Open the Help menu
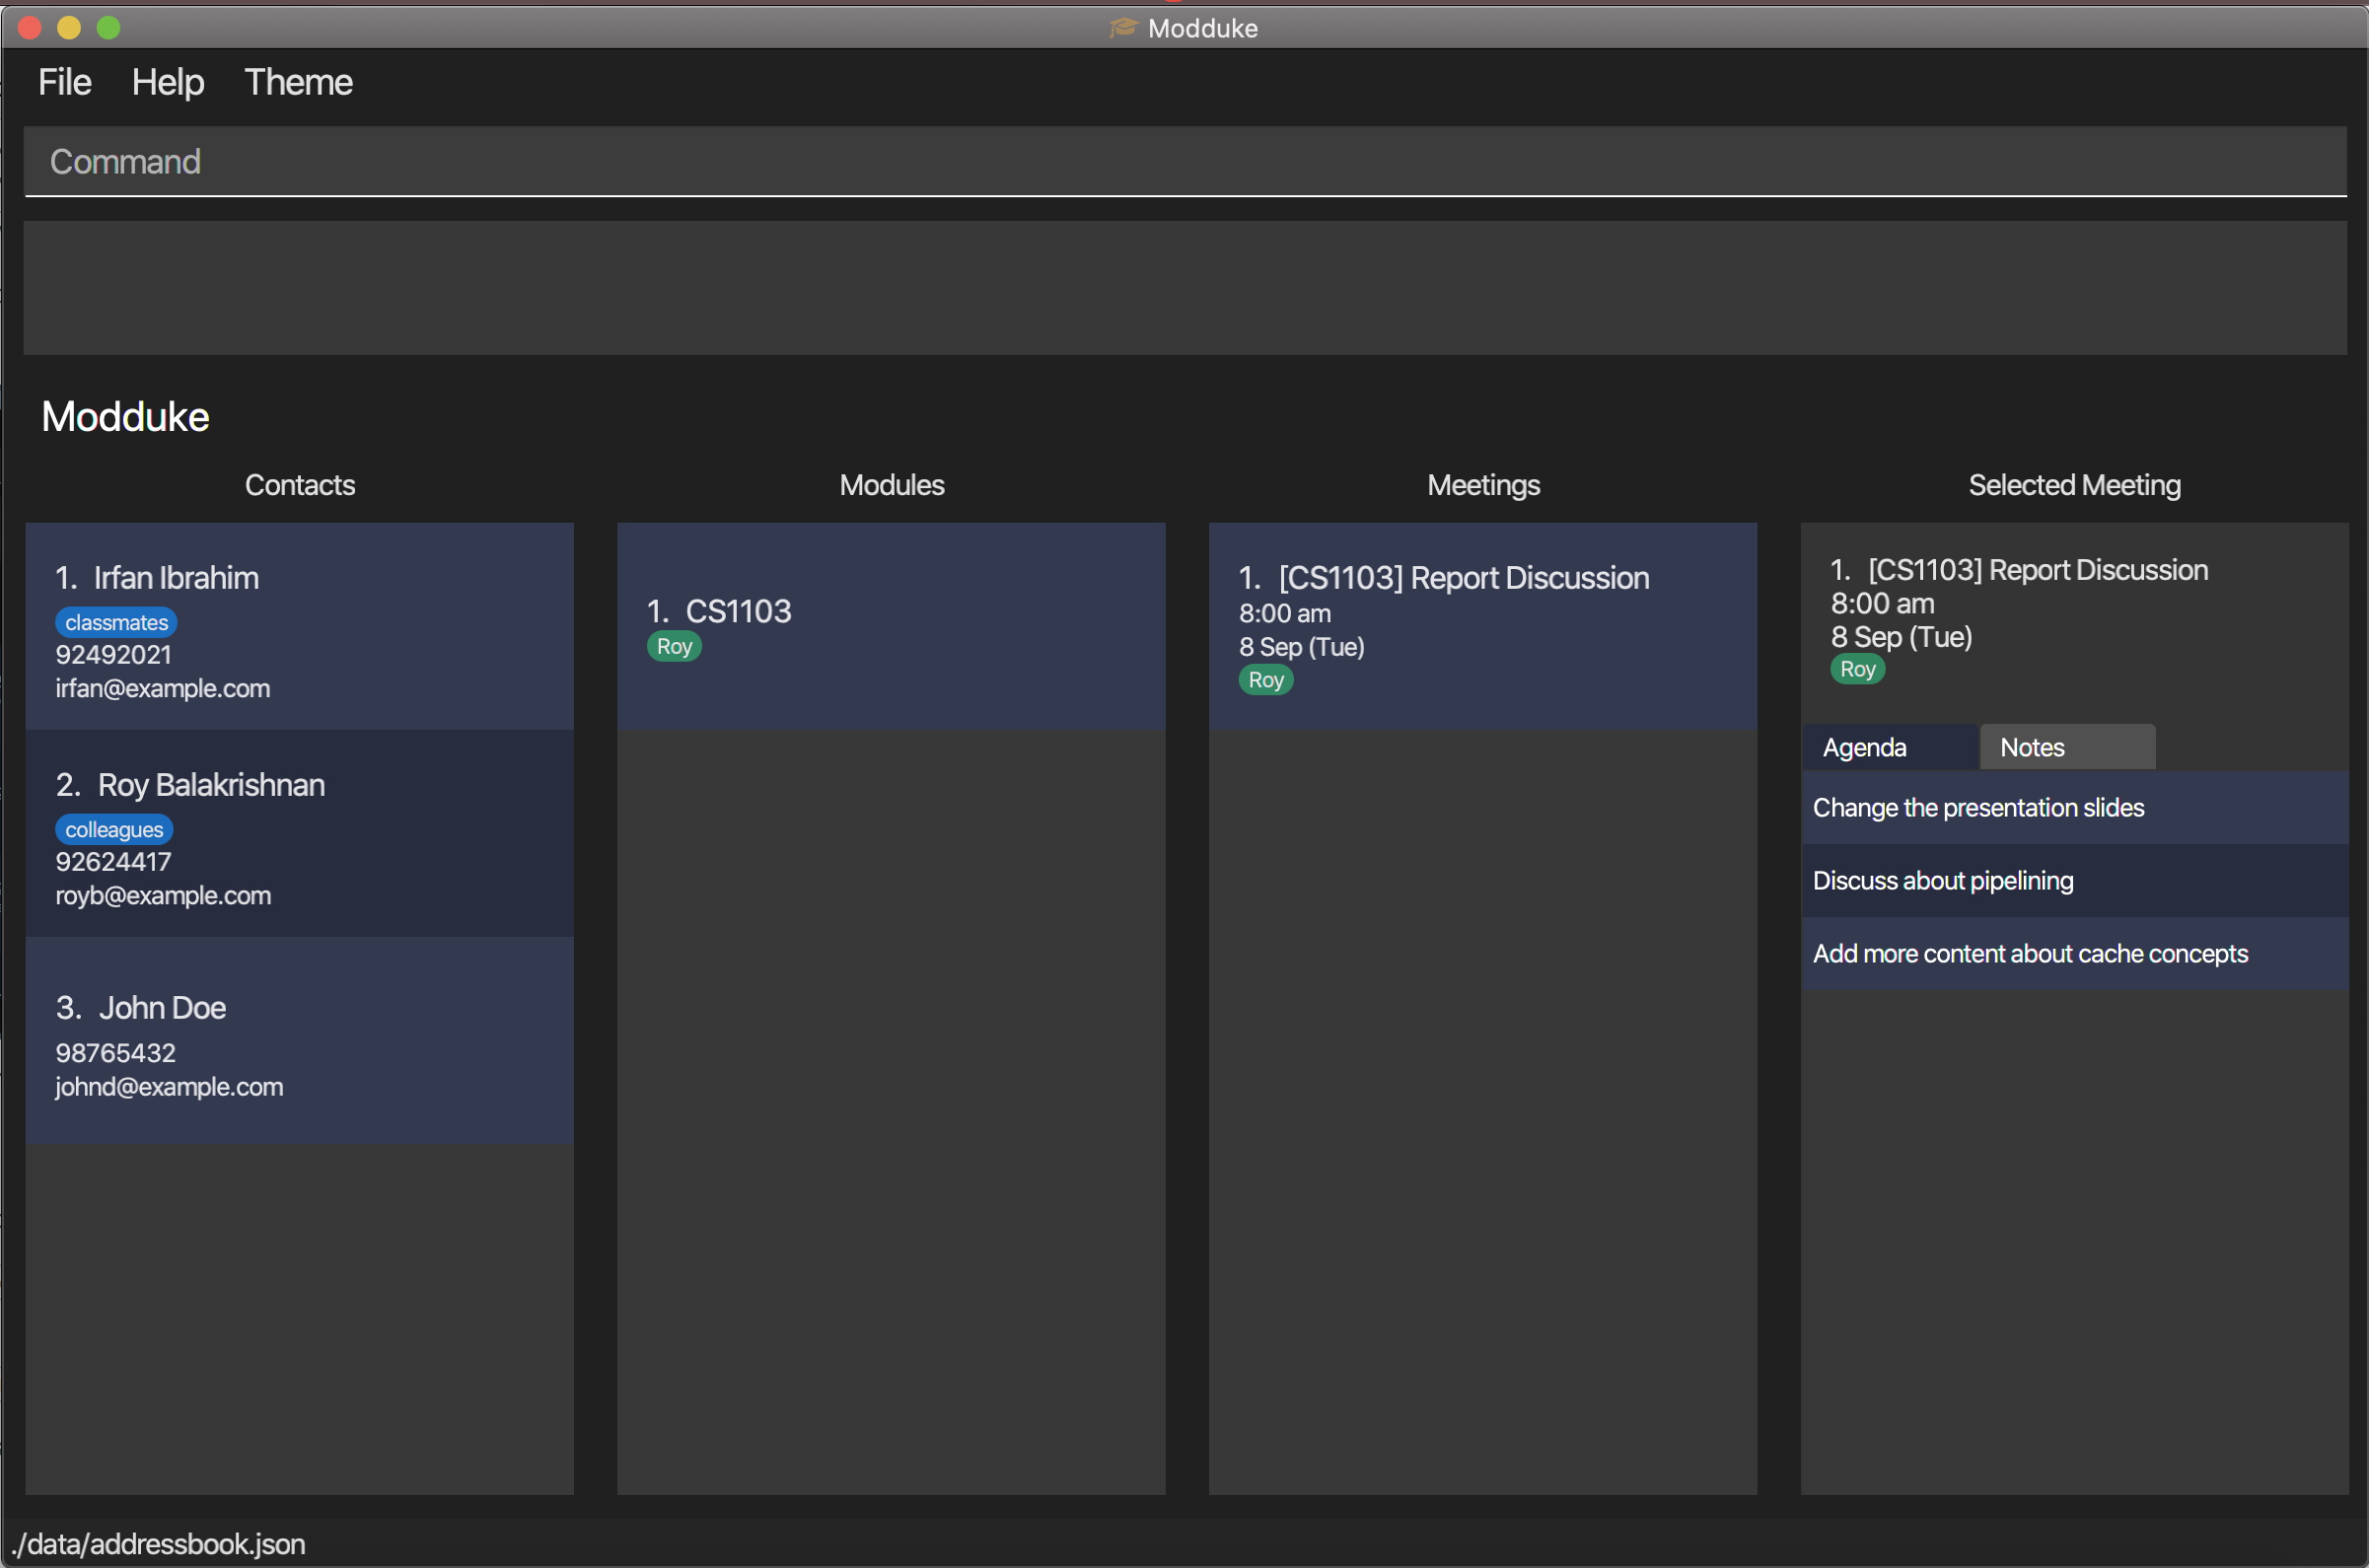 [168, 82]
